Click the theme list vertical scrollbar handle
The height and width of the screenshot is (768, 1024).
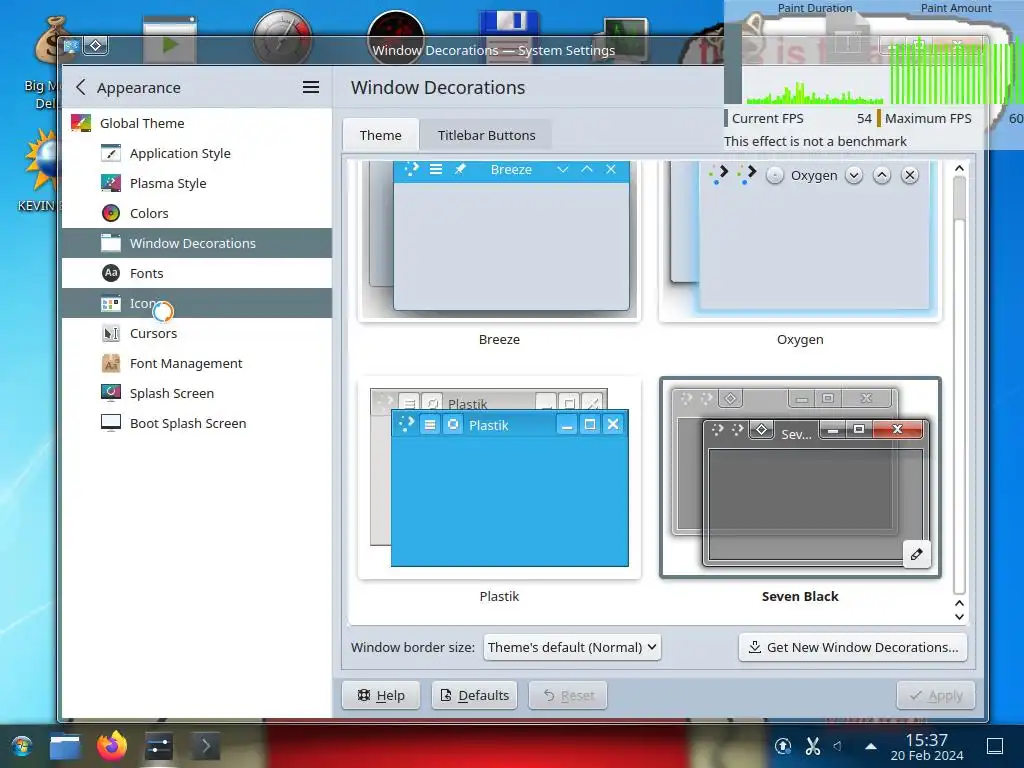click(959, 199)
